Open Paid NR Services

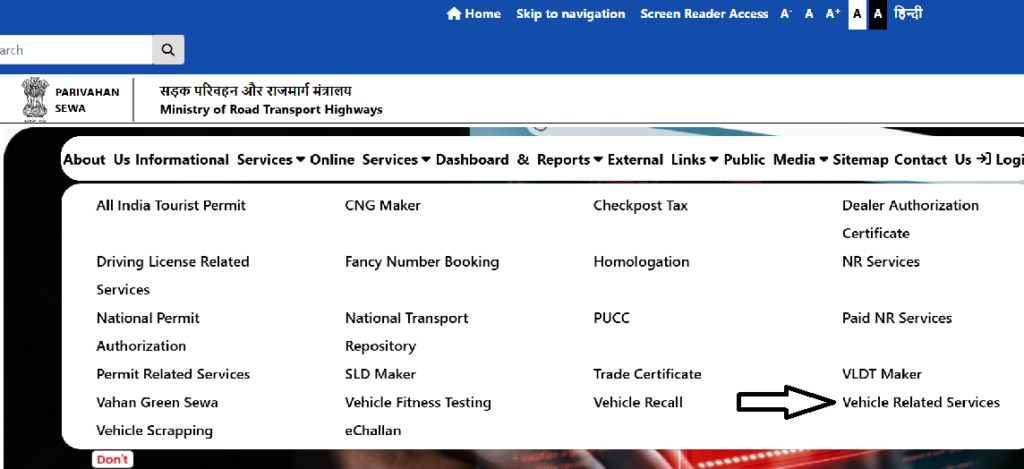tap(897, 318)
